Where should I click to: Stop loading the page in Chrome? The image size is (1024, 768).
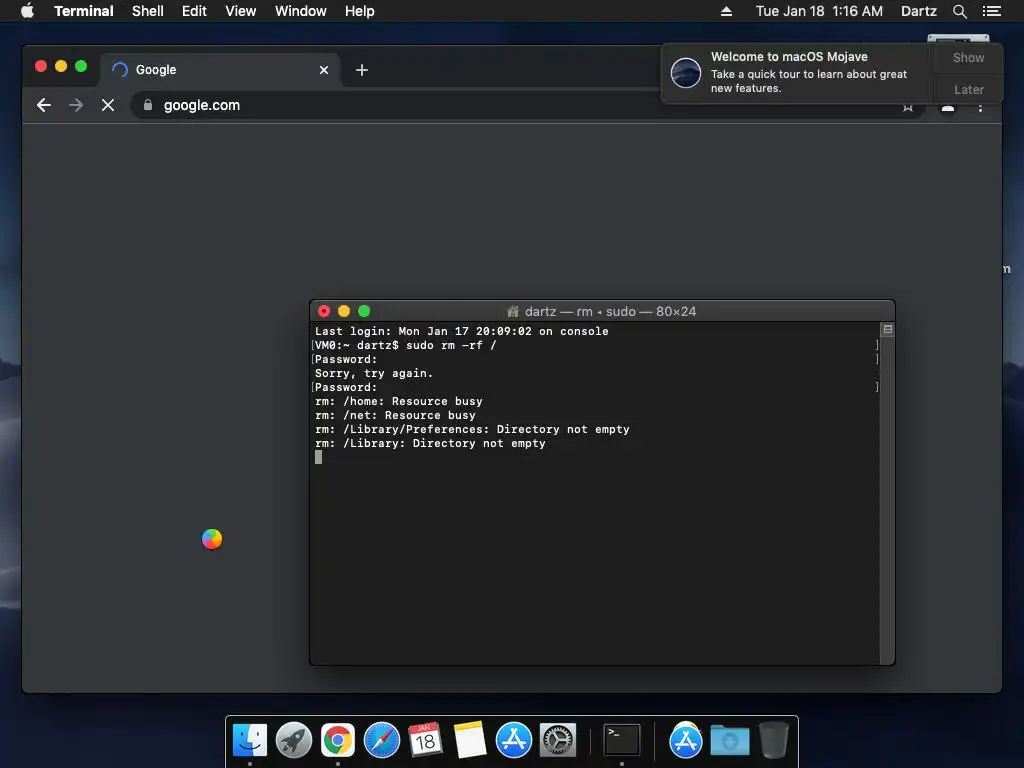tap(108, 105)
